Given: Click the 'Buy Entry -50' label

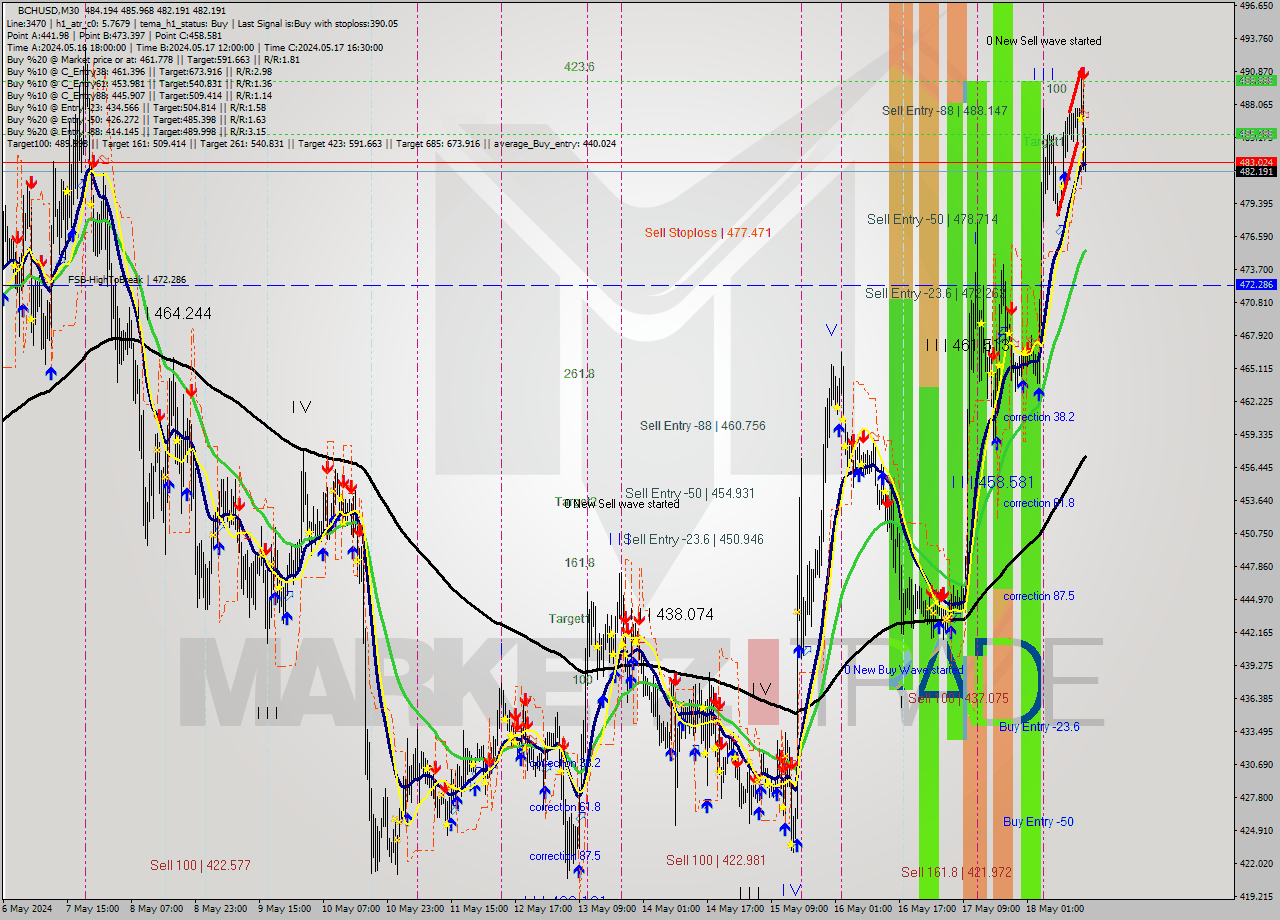Looking at the screenshot, I should point(1038,822).
